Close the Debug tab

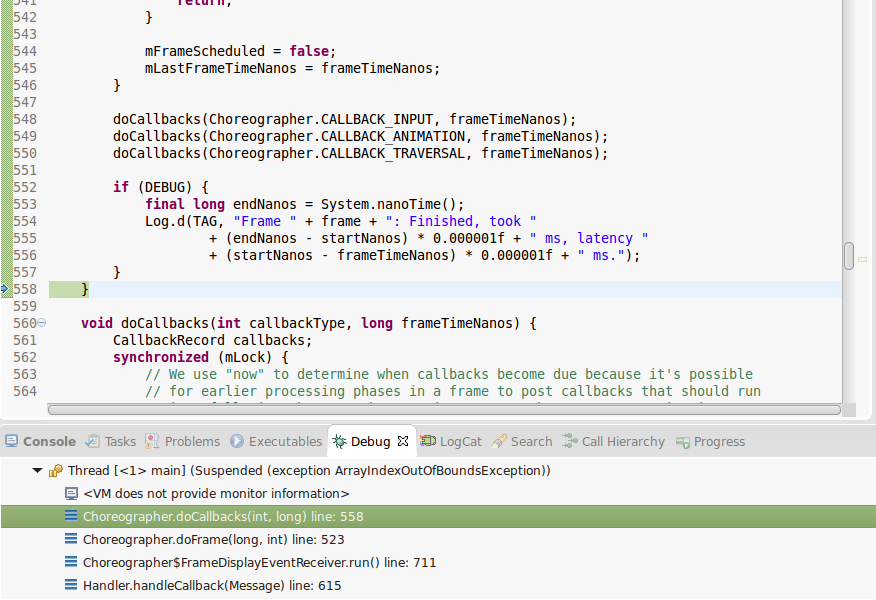403,441
